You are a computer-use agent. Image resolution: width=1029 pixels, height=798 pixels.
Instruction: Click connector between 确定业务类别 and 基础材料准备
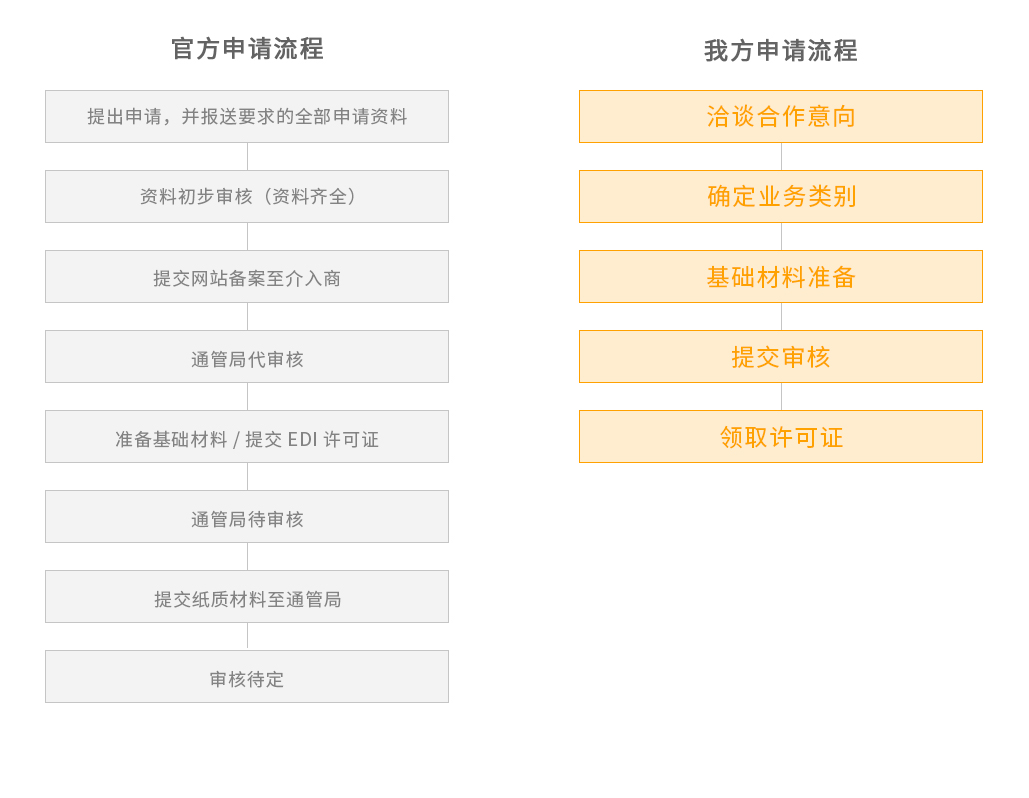coord(781,237)
